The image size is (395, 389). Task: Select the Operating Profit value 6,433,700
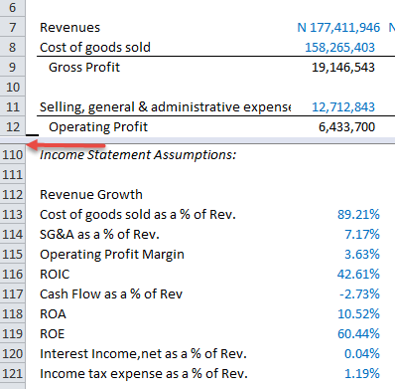tap(347, 127)
